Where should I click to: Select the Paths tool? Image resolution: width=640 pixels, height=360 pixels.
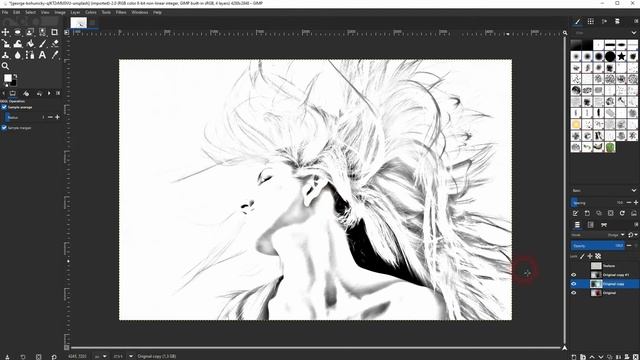tap(30, 55)
